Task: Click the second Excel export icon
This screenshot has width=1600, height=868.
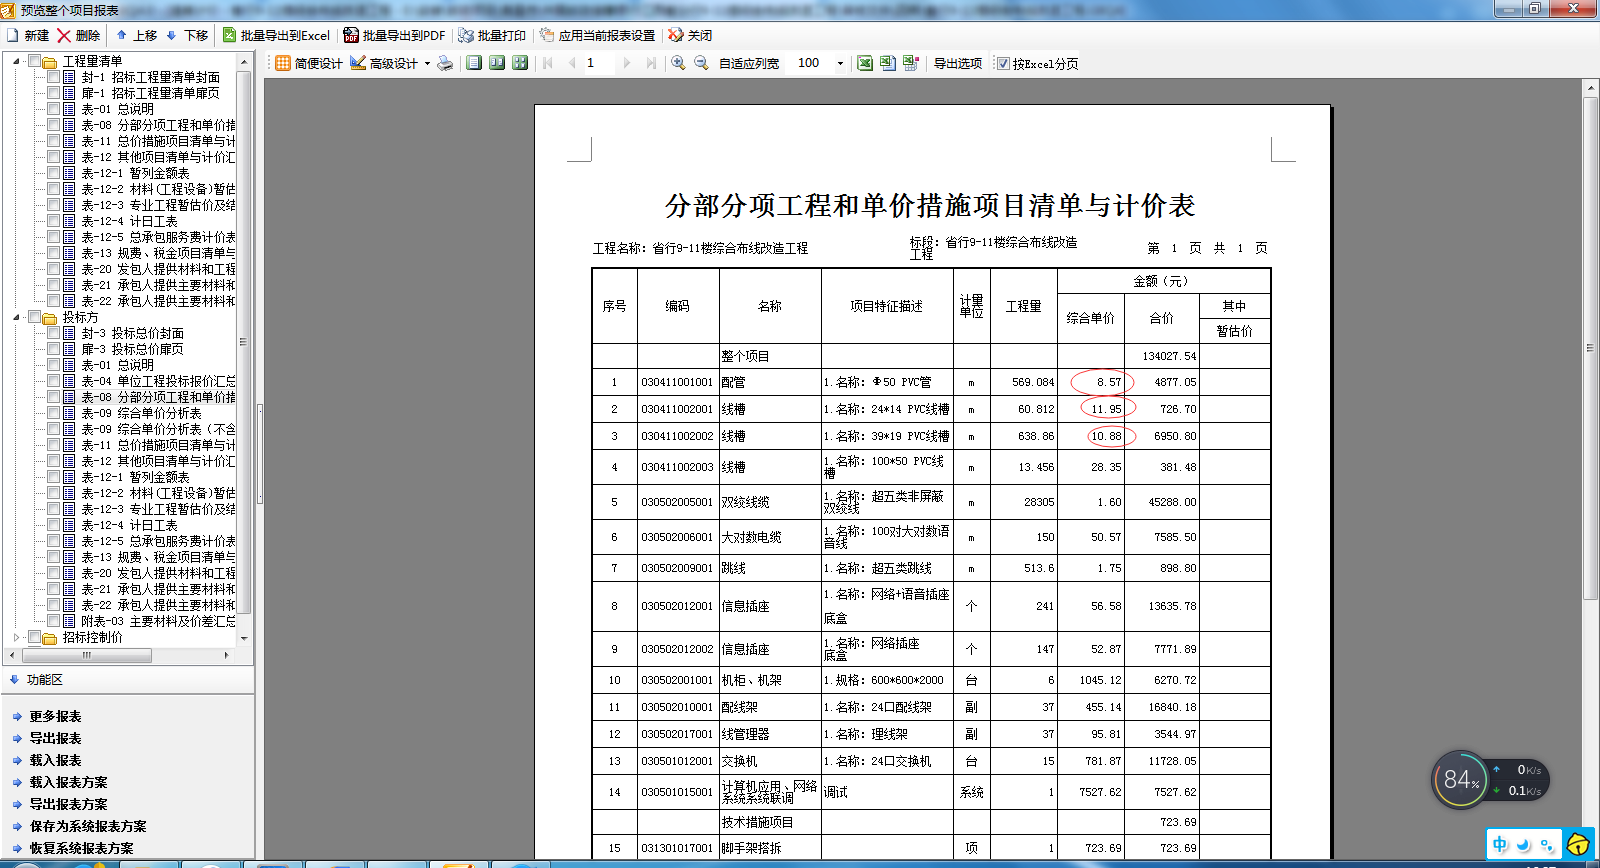Action: 888,63
